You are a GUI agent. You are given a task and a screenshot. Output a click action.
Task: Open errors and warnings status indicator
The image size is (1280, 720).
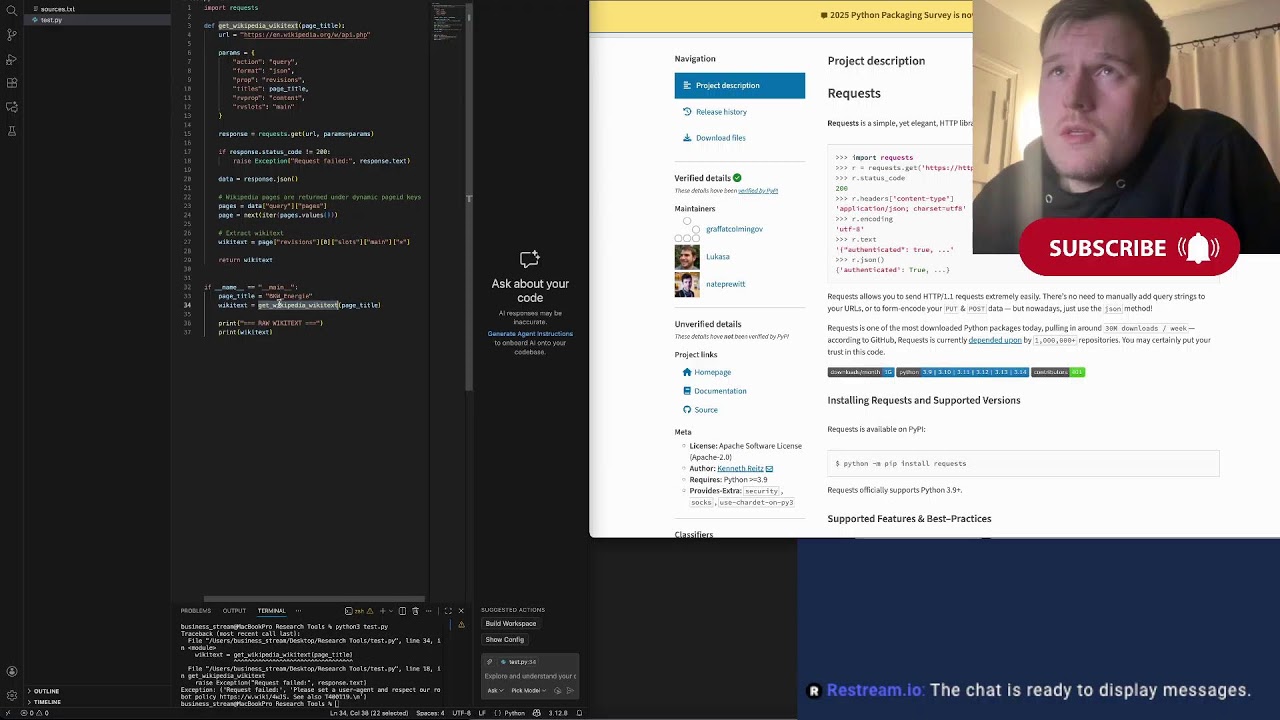[x=34, y=713]
